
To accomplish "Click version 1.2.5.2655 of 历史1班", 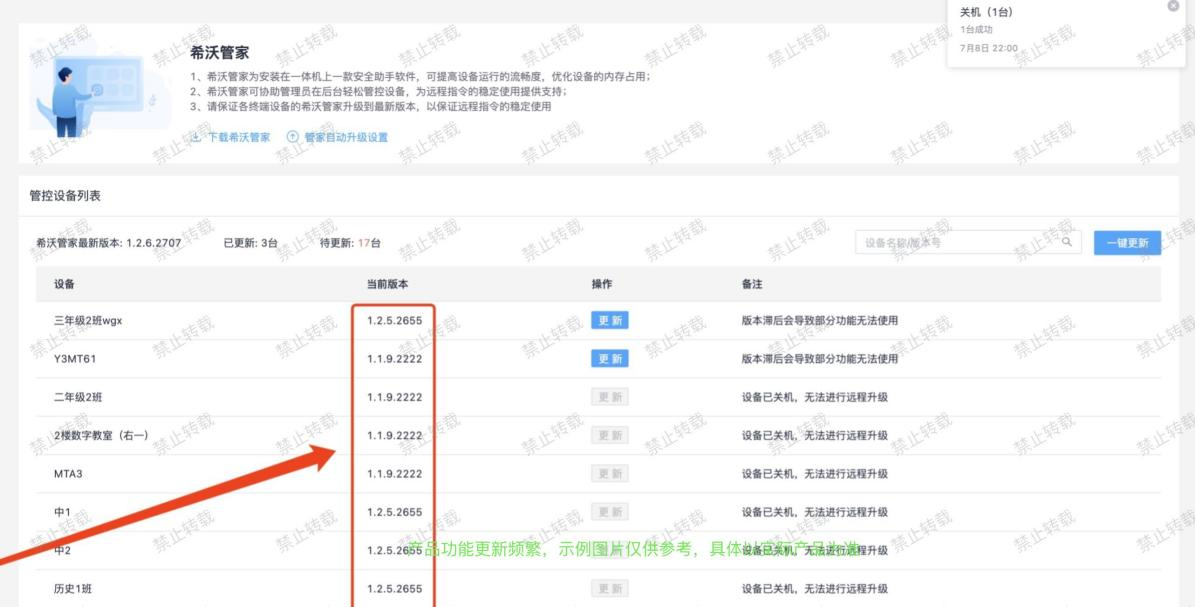I will (x=394, y=588).
